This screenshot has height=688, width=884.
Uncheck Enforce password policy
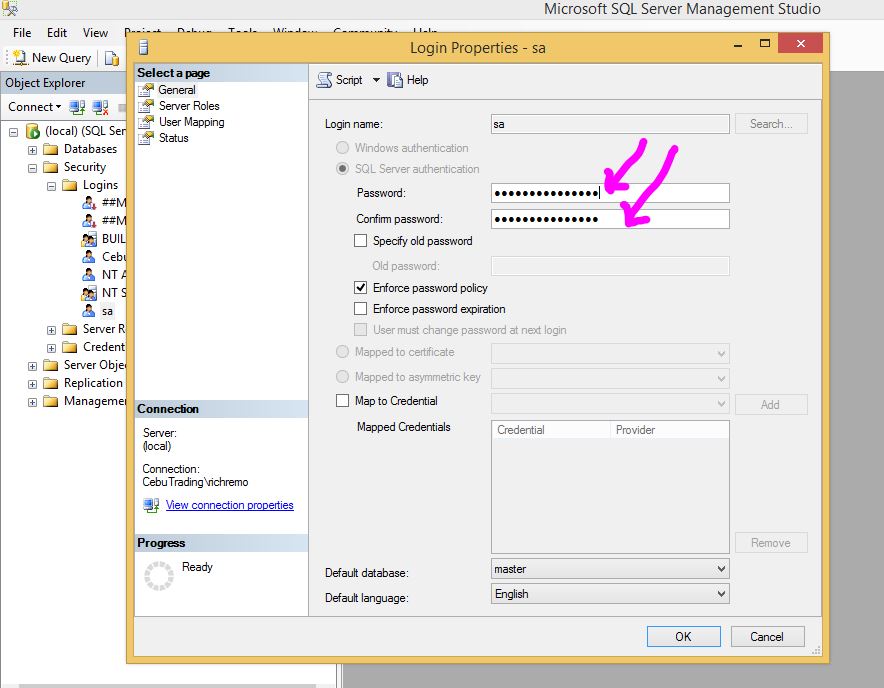[x=361, y=288]
